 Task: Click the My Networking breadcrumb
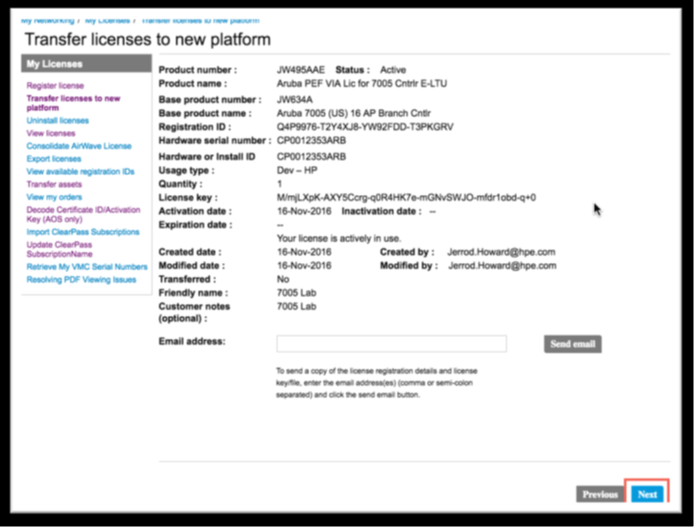point(48,20)
